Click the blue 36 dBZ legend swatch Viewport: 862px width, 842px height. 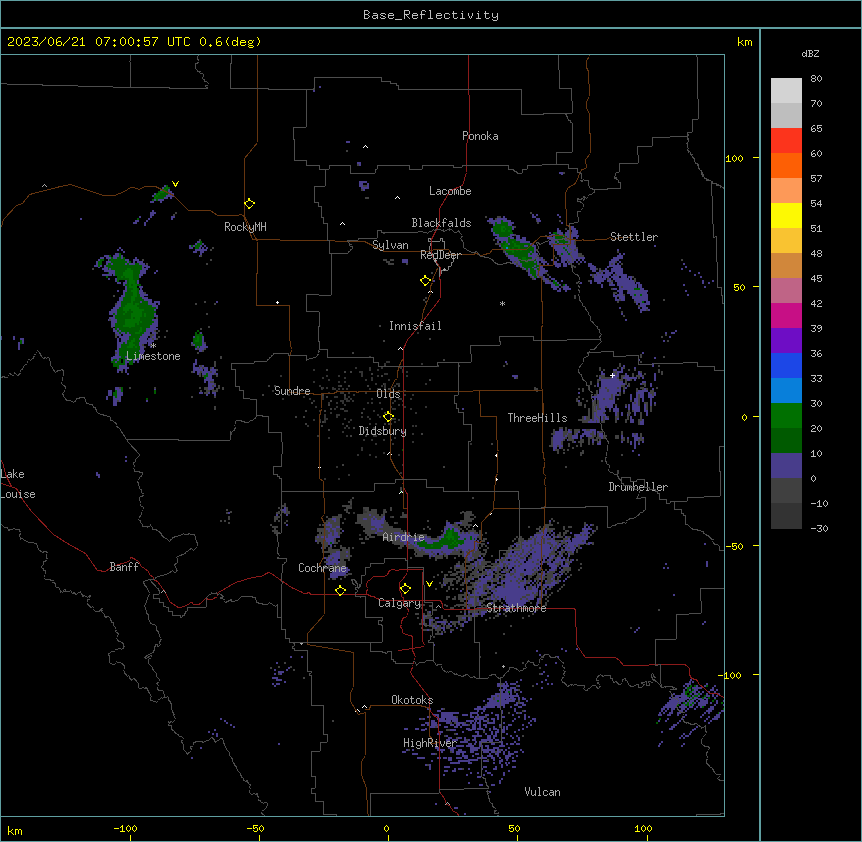(x=786, y=365)
